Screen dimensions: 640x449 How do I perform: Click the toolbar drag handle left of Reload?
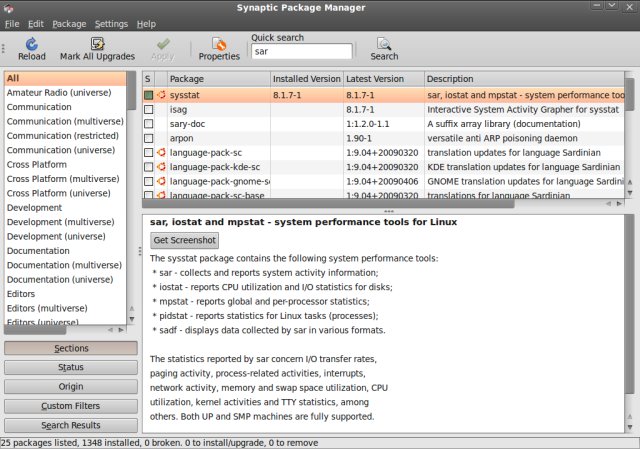coord(3,49)
